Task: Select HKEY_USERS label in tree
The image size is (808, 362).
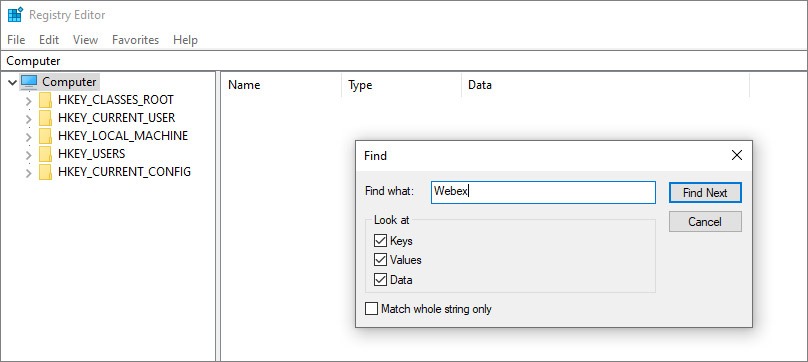Action: [x=91, y=154]
